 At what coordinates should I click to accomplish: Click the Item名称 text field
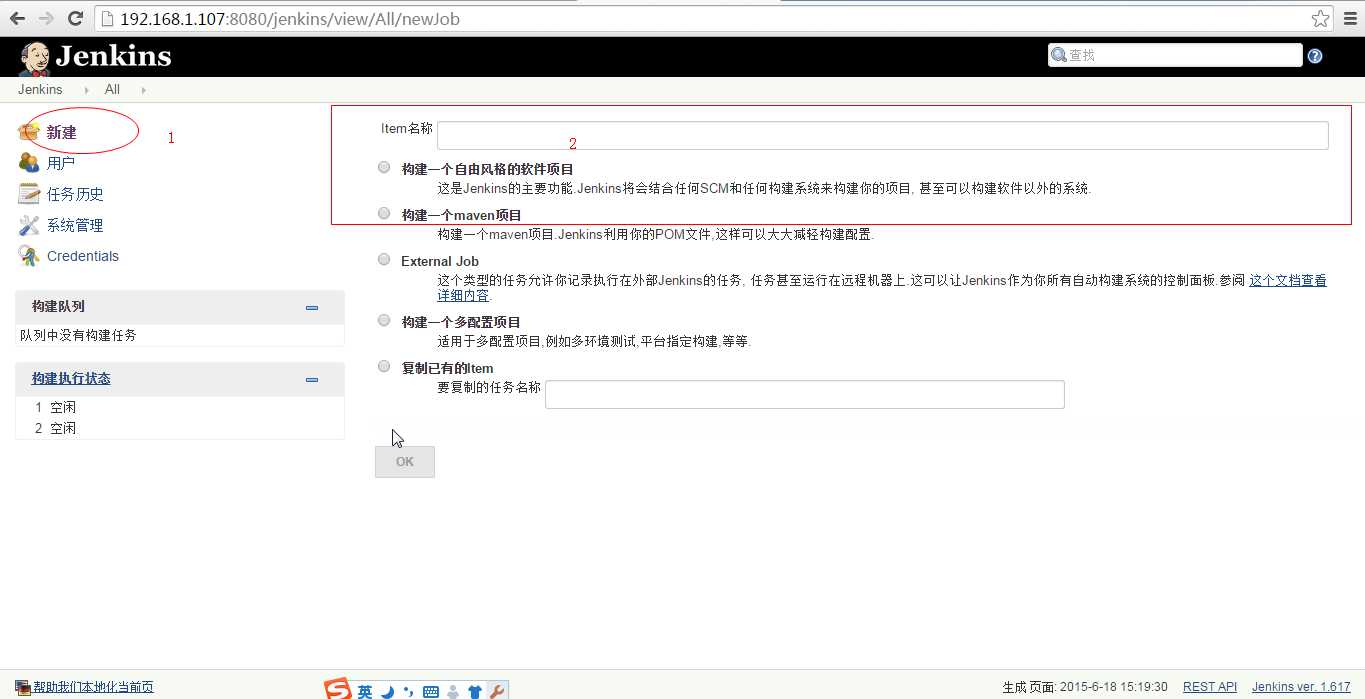(883, 135)
